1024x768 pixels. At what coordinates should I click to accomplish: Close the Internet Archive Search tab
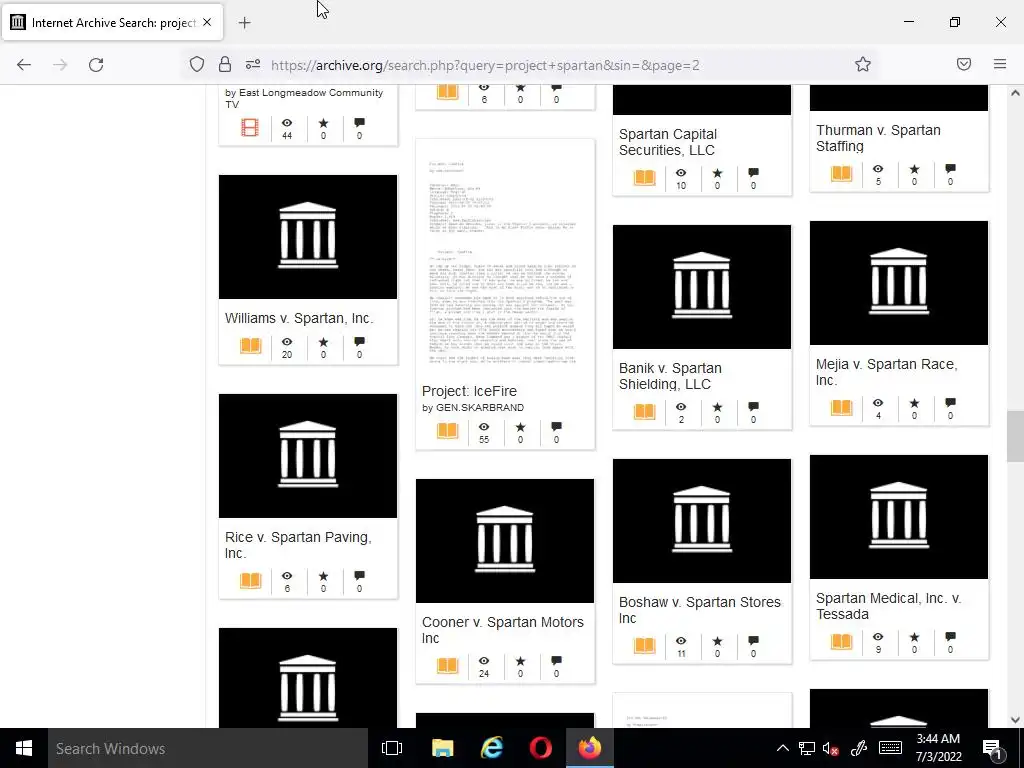207,22
